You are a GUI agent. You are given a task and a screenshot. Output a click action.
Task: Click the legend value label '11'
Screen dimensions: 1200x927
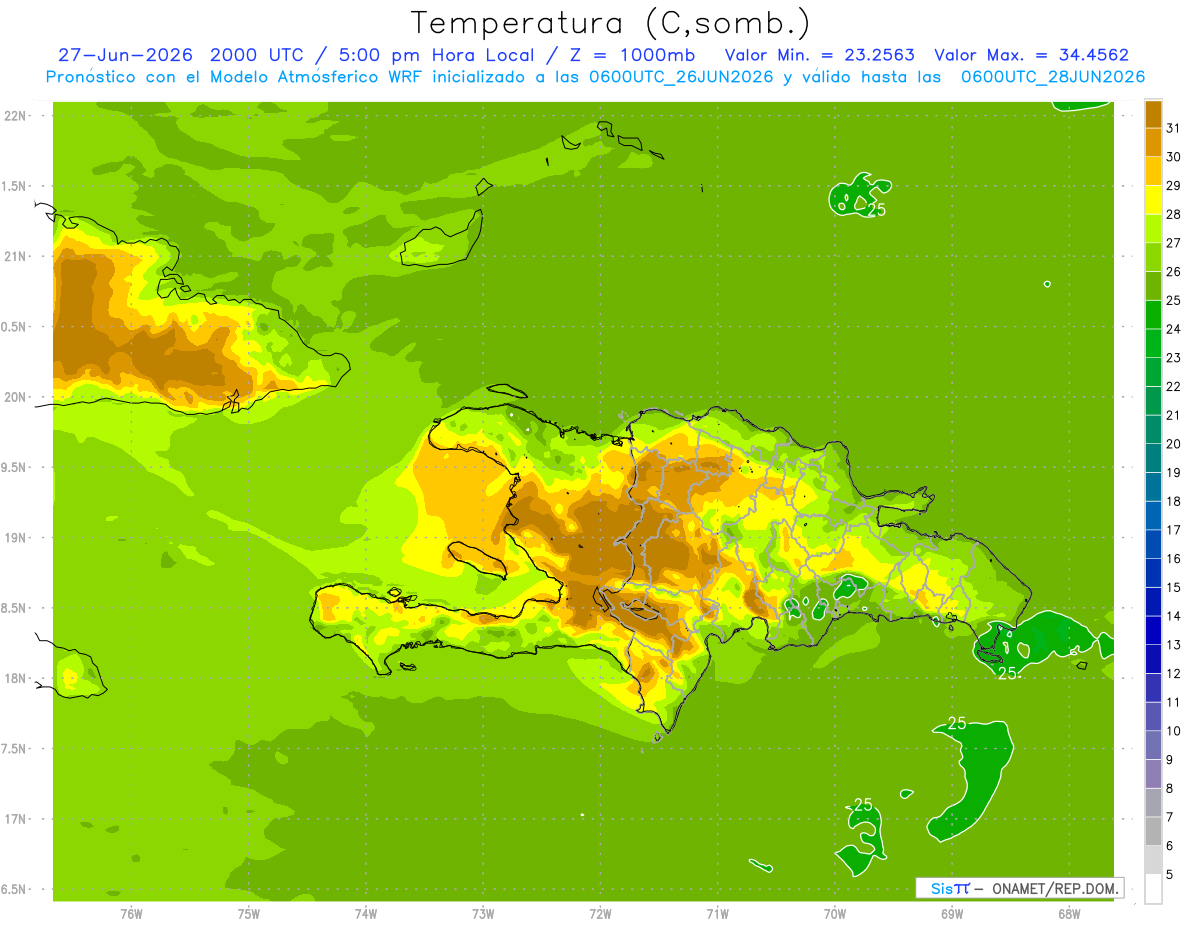pos(1174,702)
